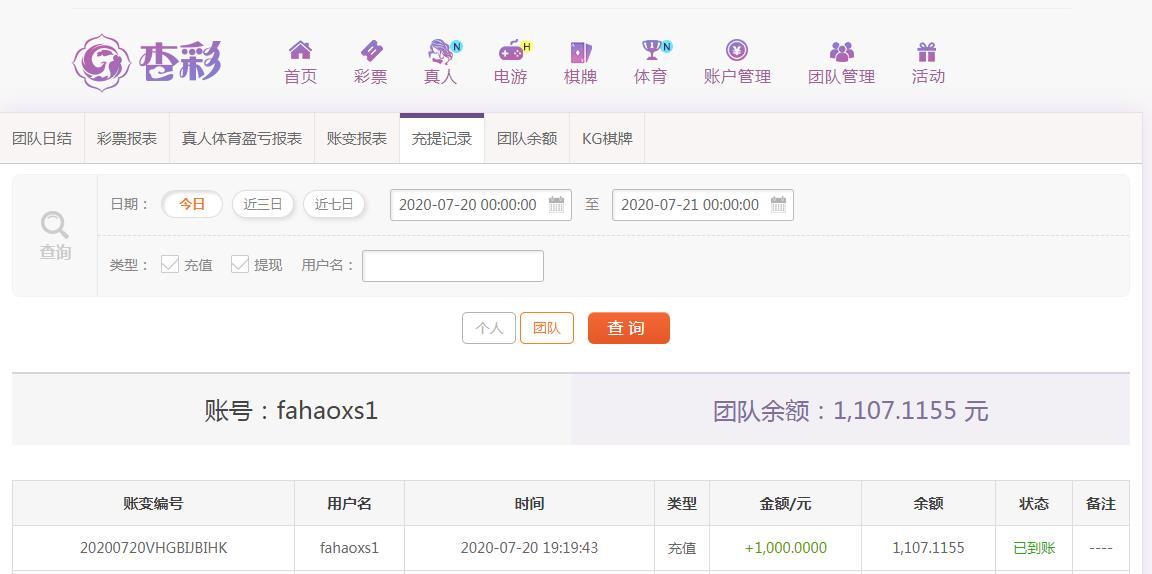Open 体育 via the trophy icon
This screenshot has height=574, width=1152.
point(651,50)
